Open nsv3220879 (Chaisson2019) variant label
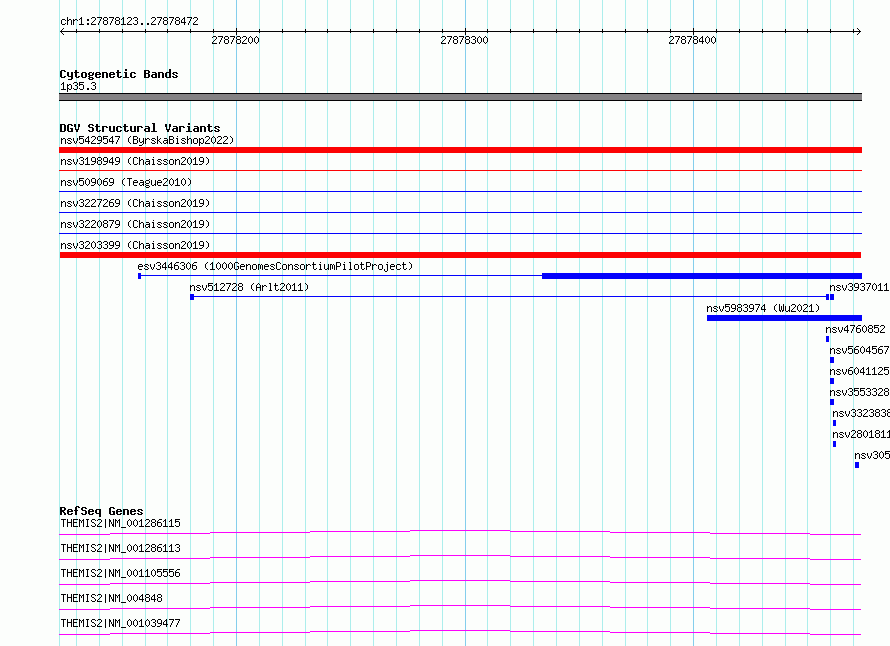Viewport: 890px width, 646px height. 135,224
